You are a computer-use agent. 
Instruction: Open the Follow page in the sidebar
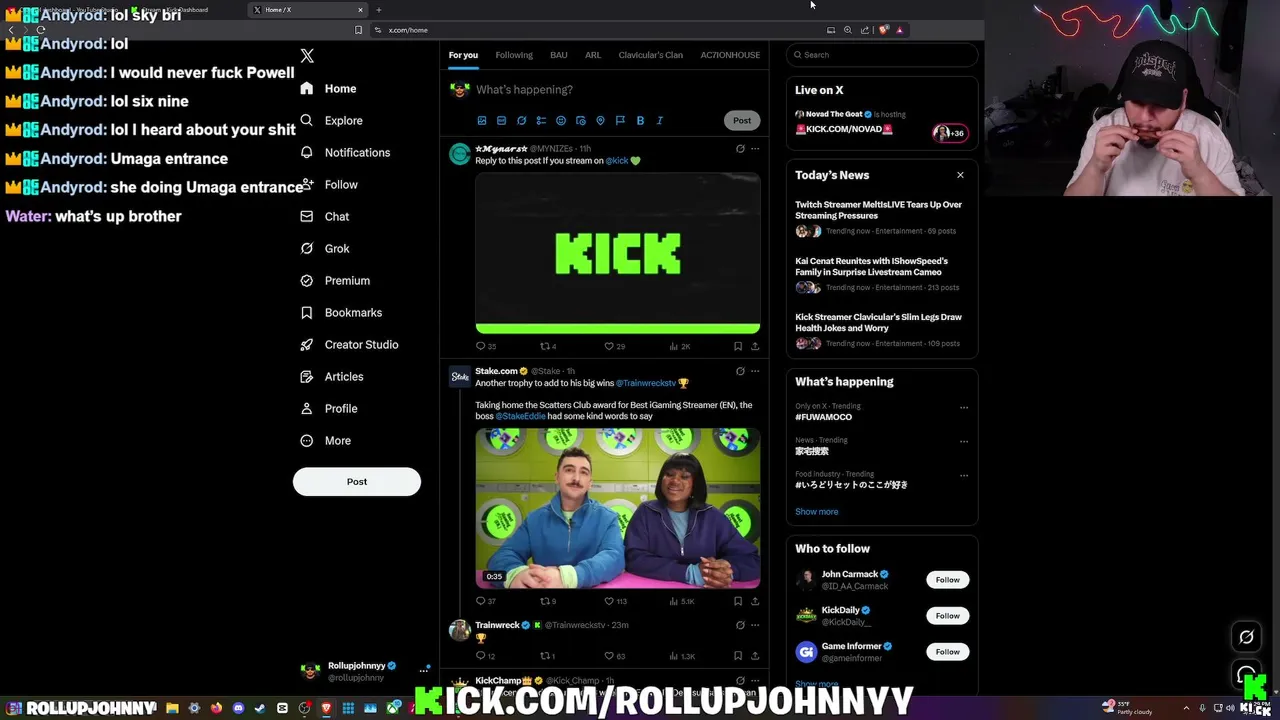coord(329,185)
